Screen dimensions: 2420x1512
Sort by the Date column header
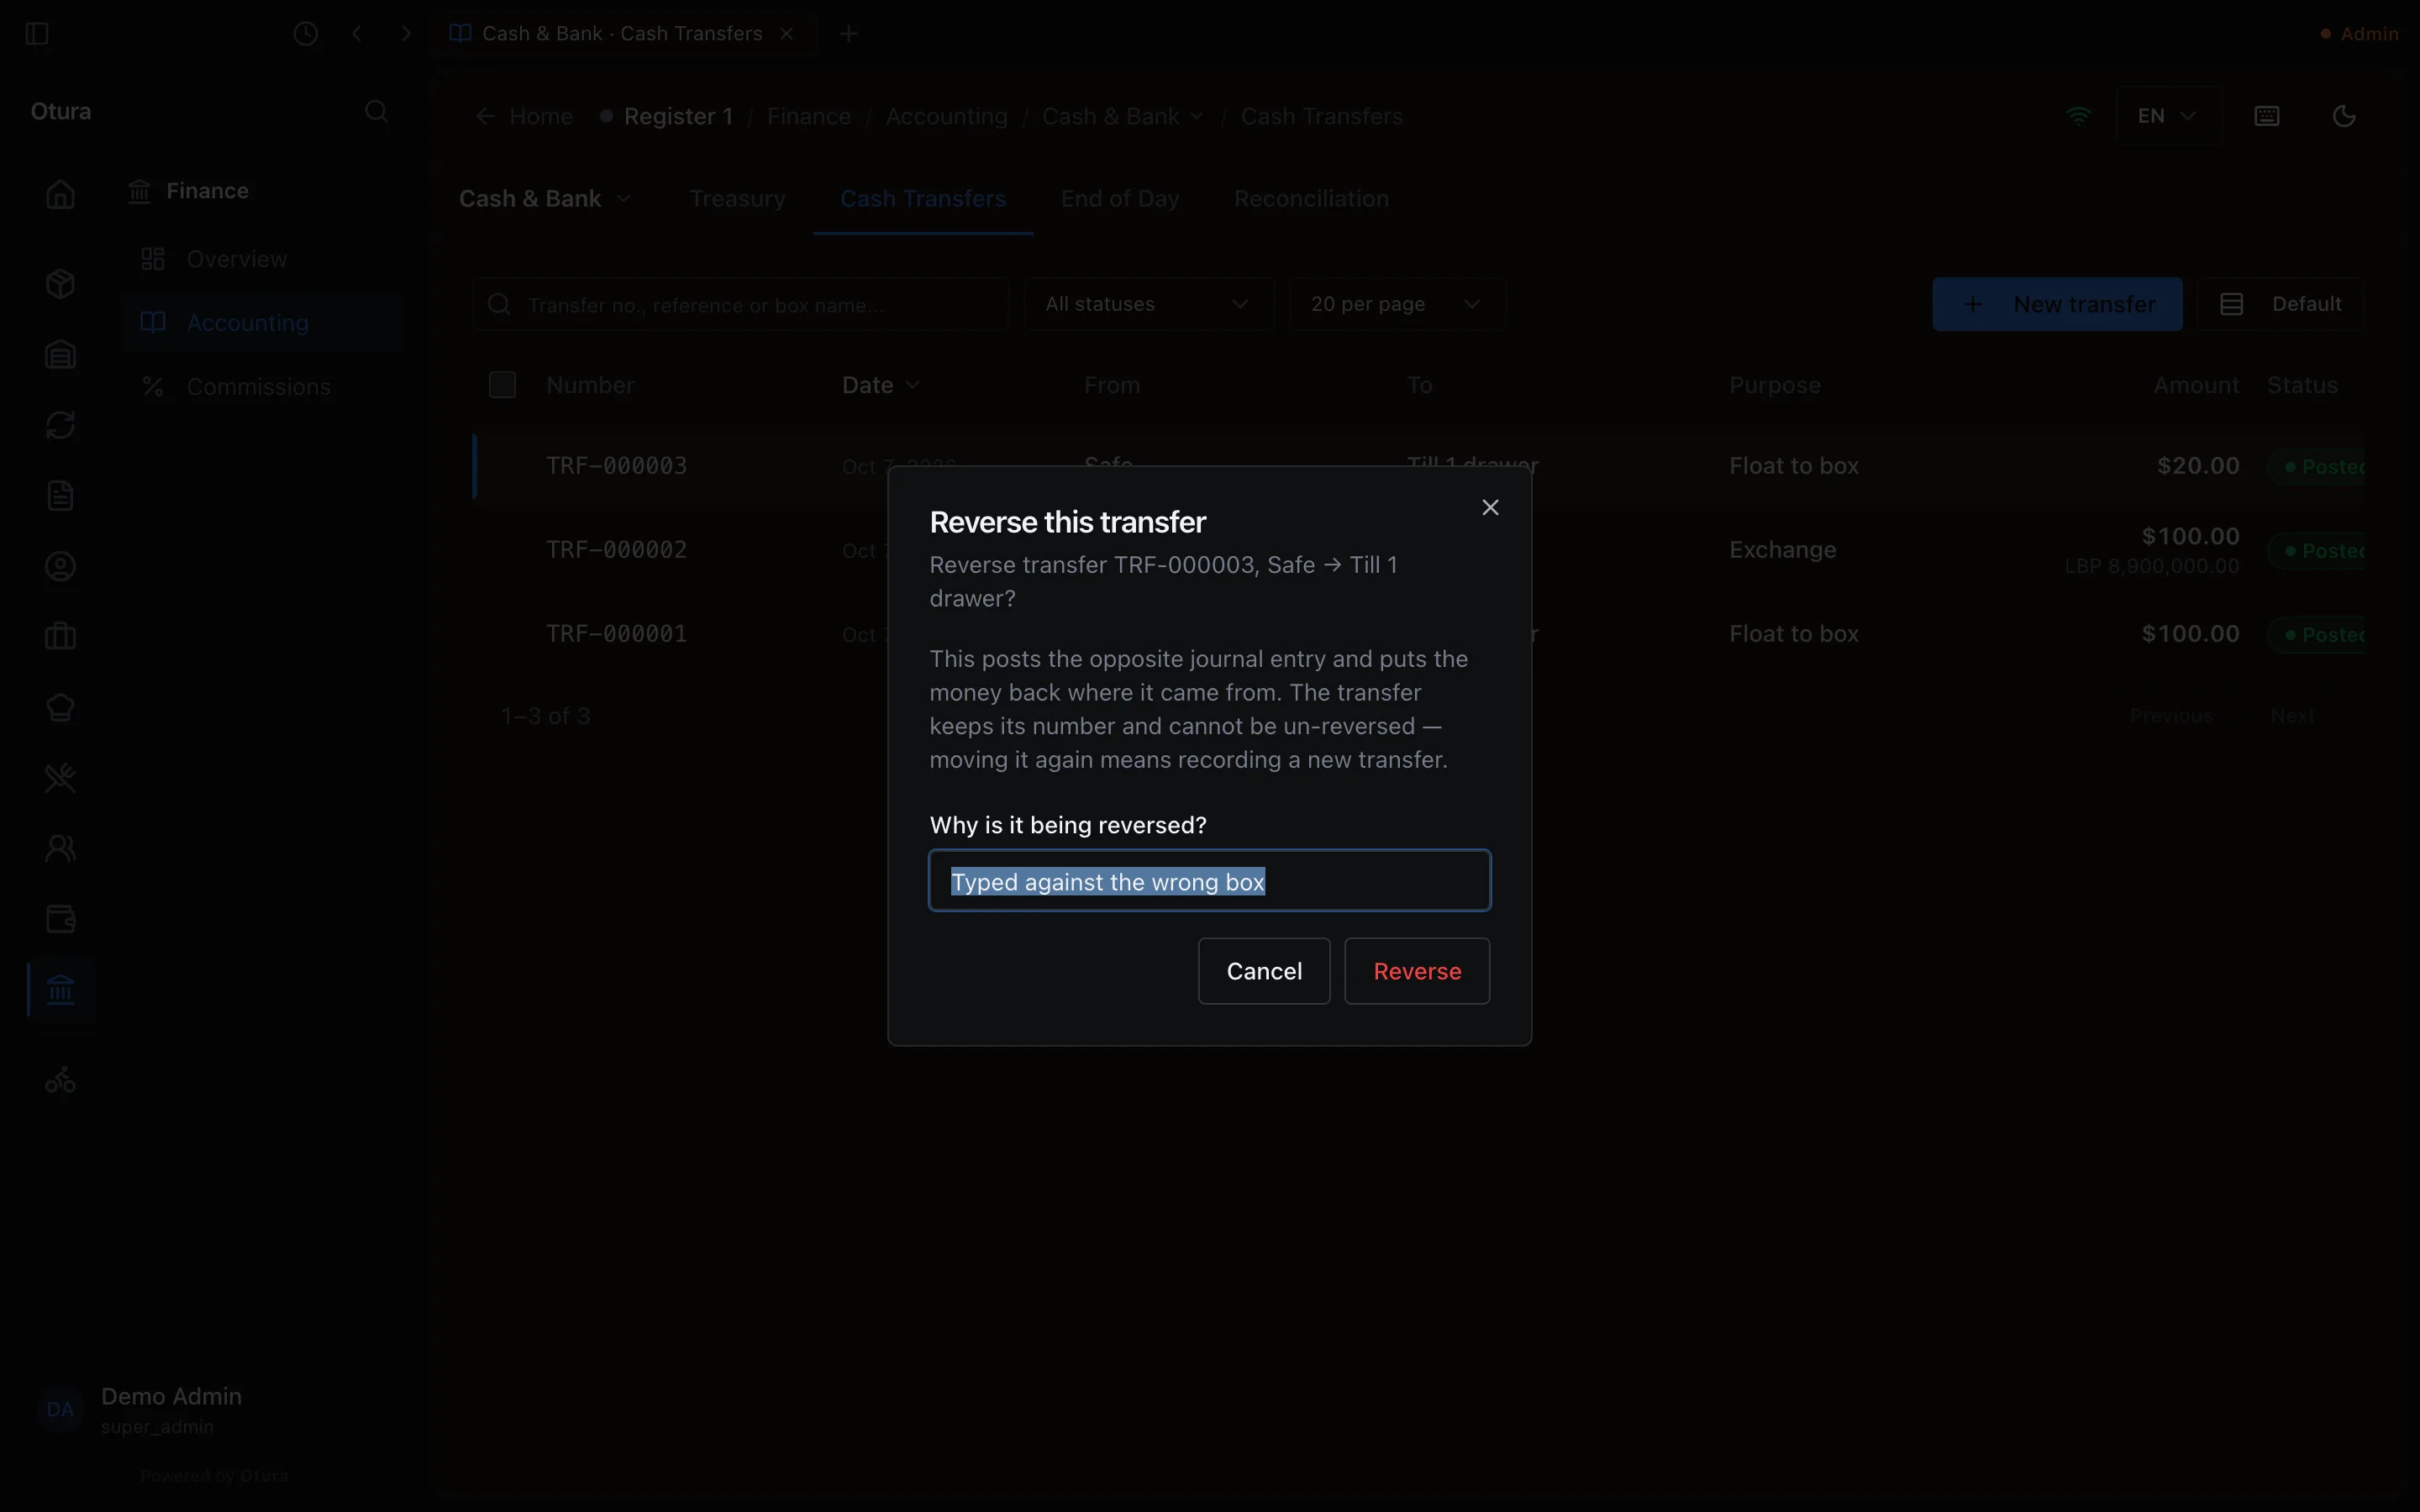click(880, 385)
